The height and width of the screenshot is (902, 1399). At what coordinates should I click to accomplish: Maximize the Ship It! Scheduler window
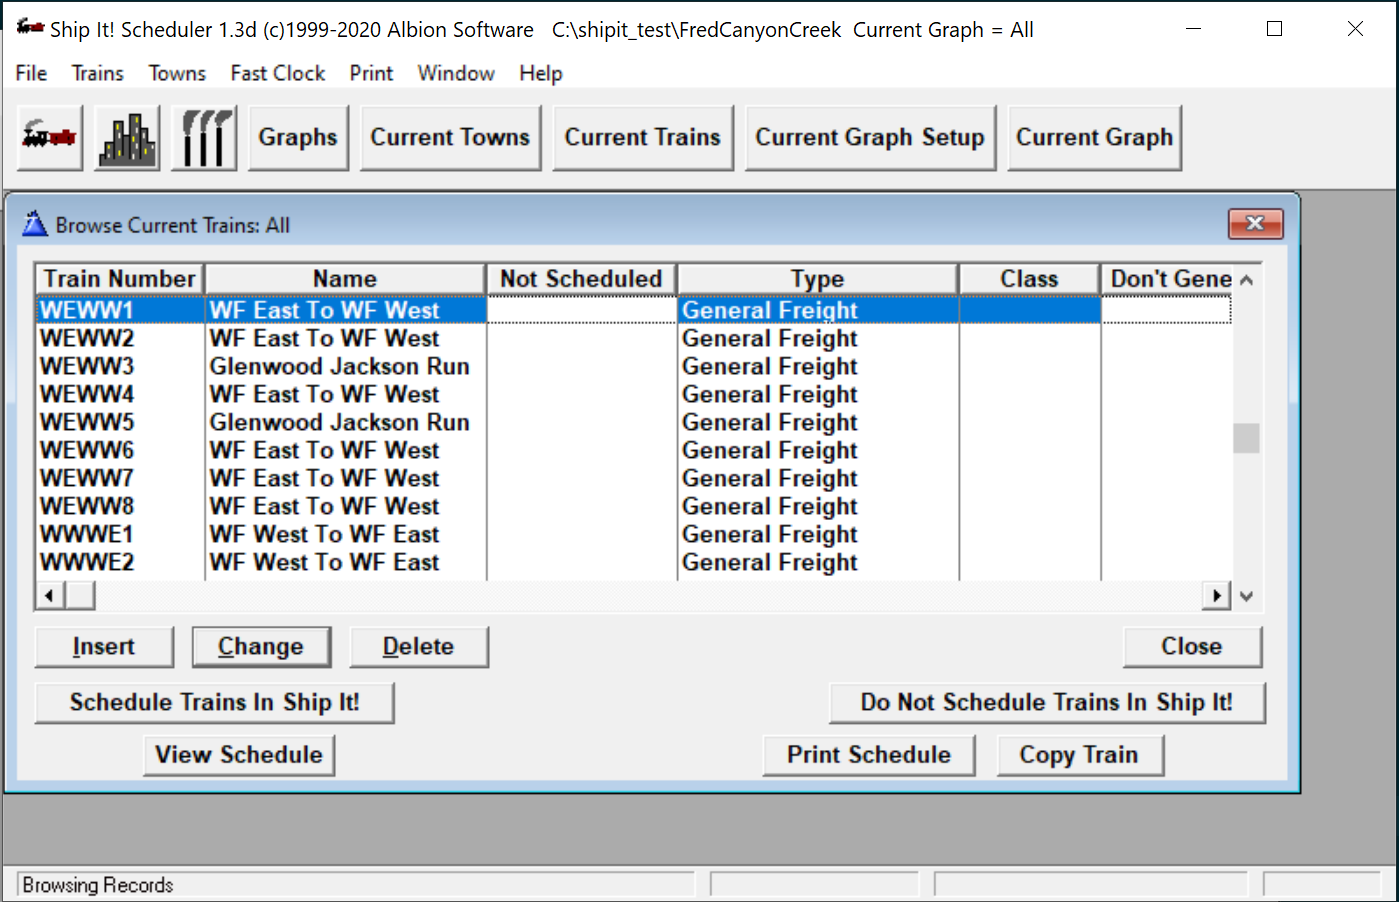pos(1274,28)
